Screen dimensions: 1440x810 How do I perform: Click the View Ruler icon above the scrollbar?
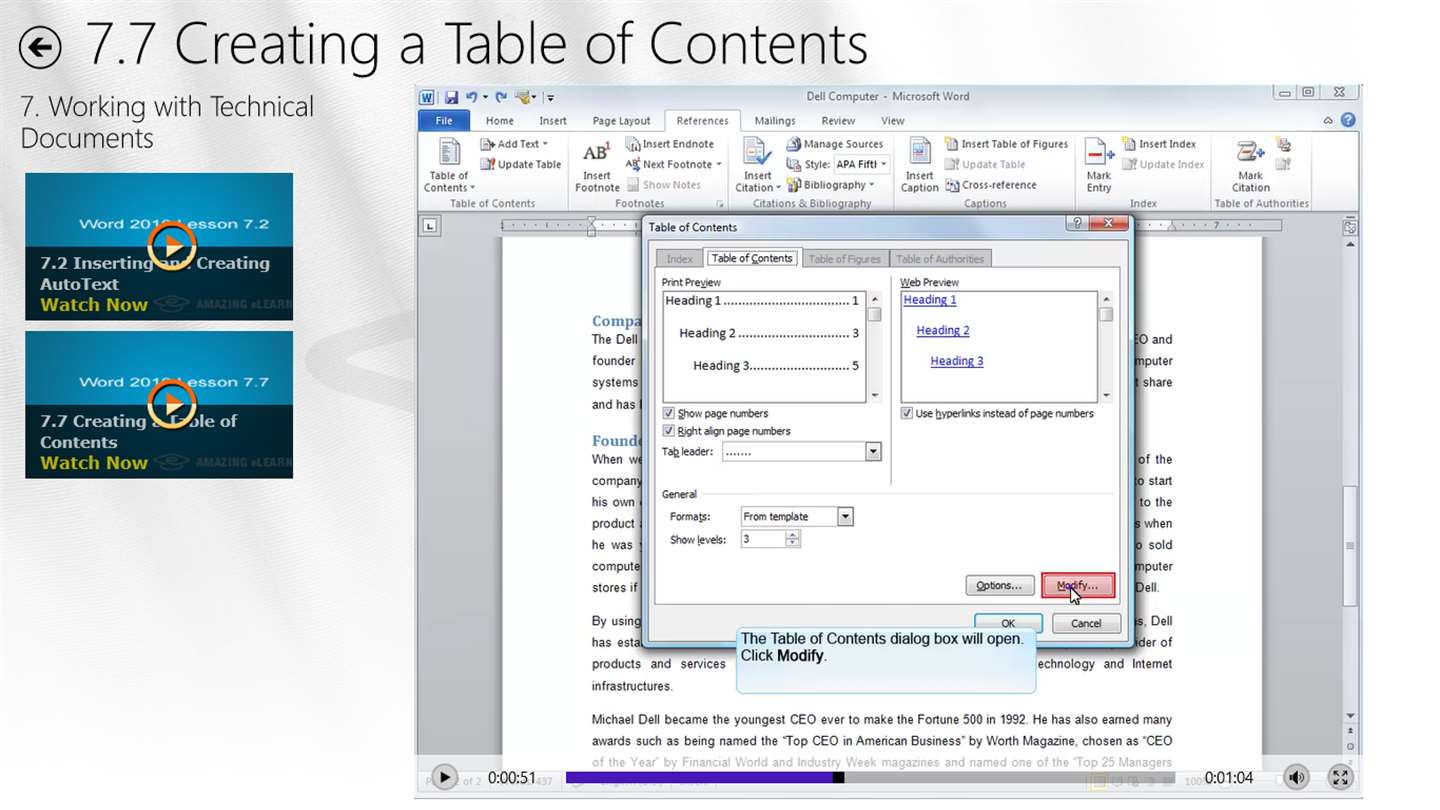tap(1350, 226)
